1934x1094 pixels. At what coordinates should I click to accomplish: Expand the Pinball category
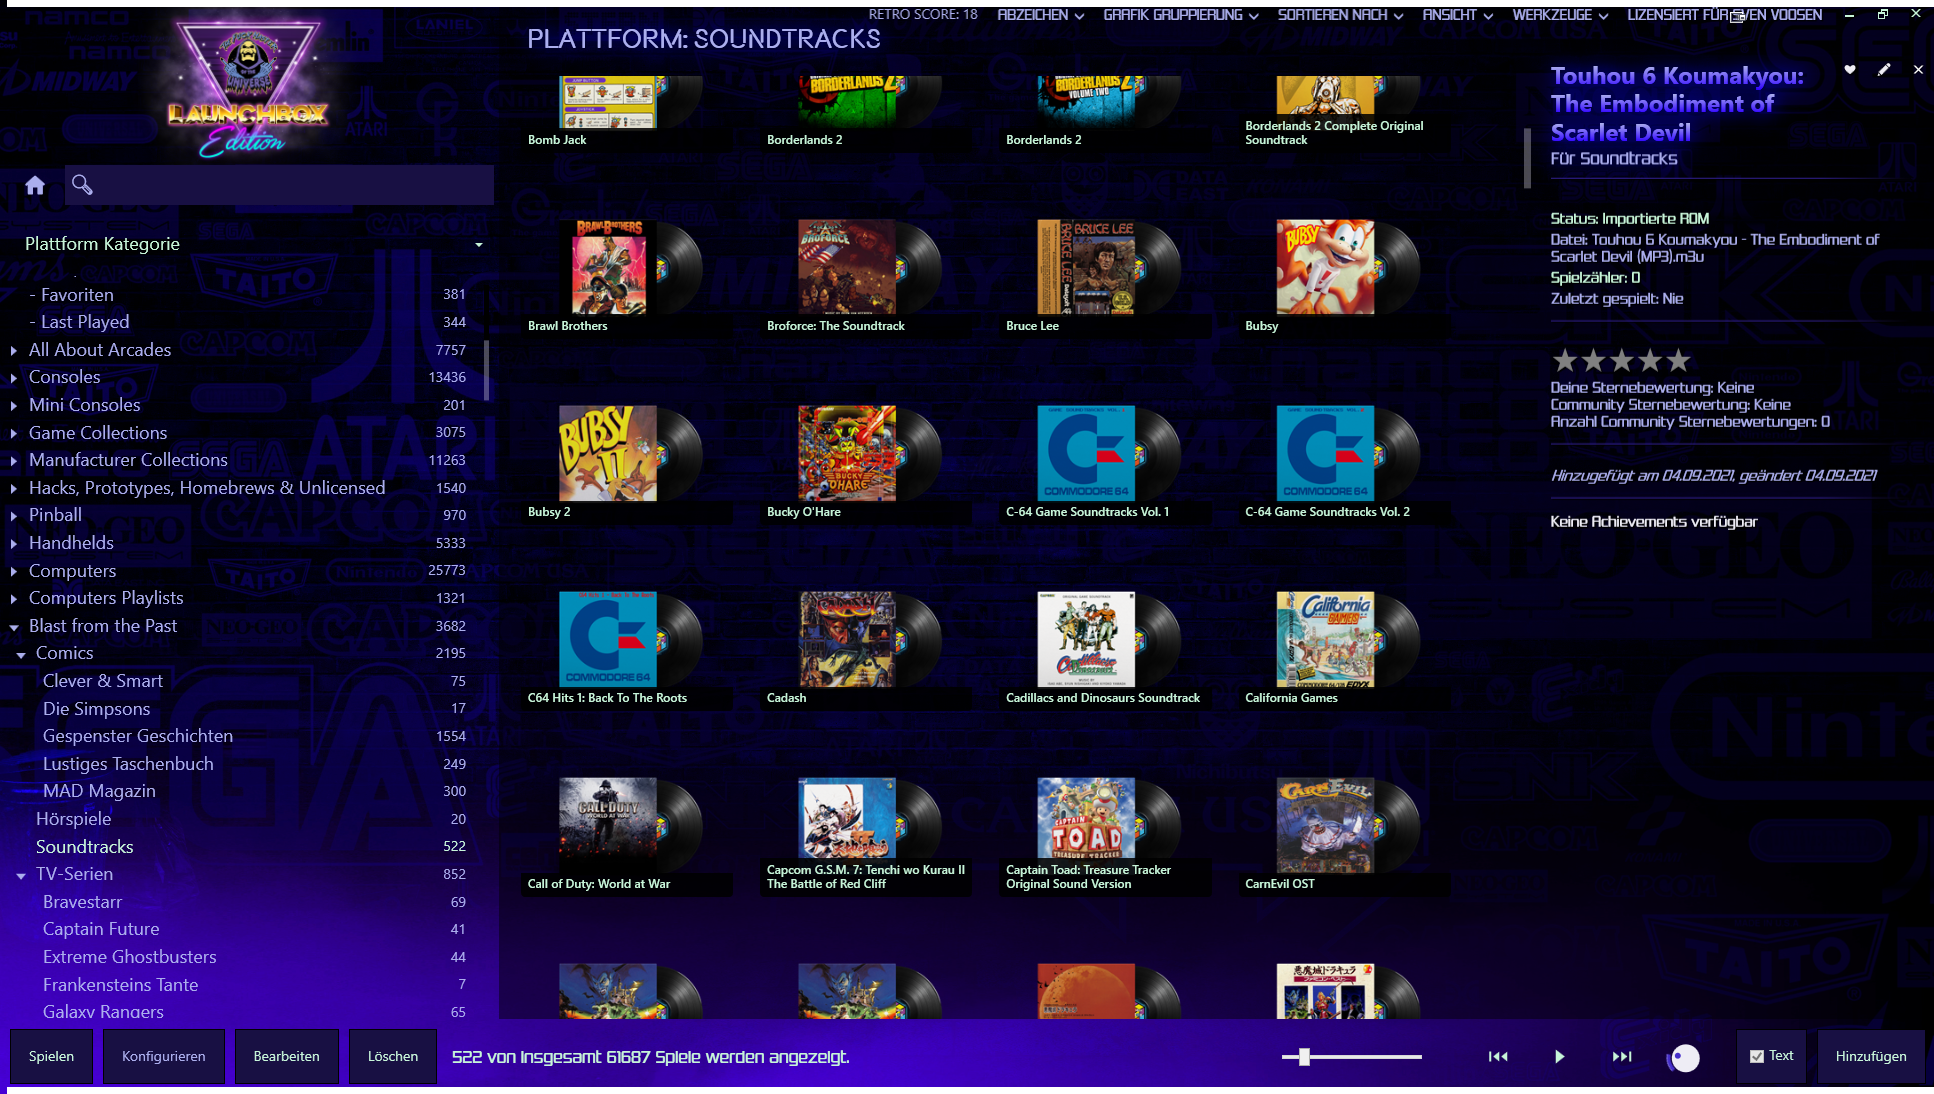click(x=13, y=516)
